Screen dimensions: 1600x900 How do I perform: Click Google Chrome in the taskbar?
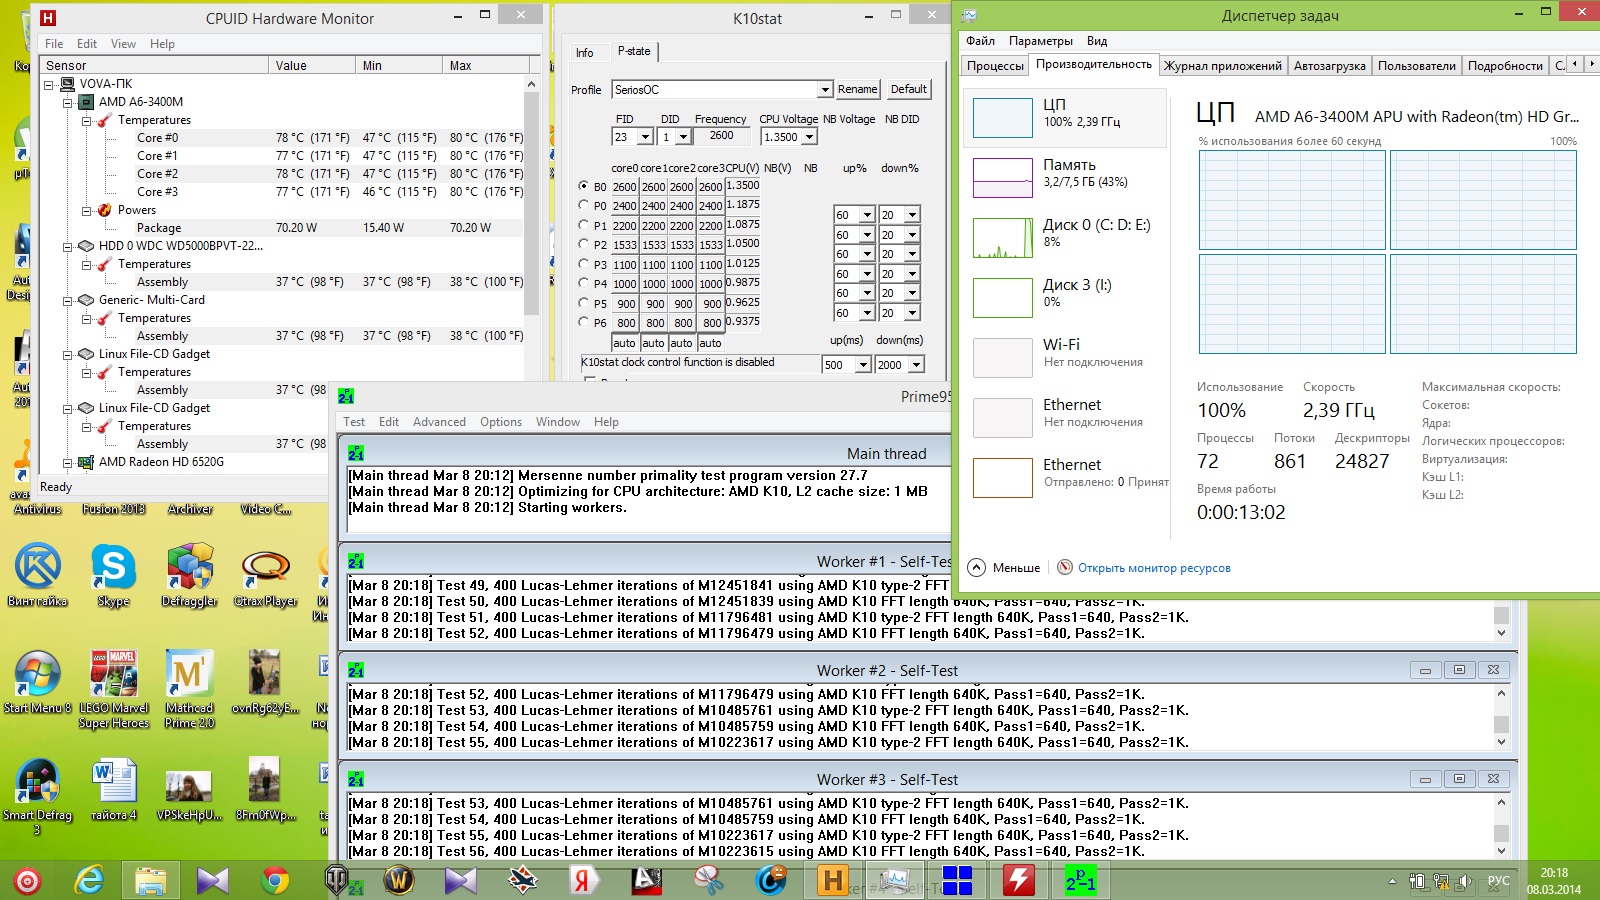(x=275, y=880)
